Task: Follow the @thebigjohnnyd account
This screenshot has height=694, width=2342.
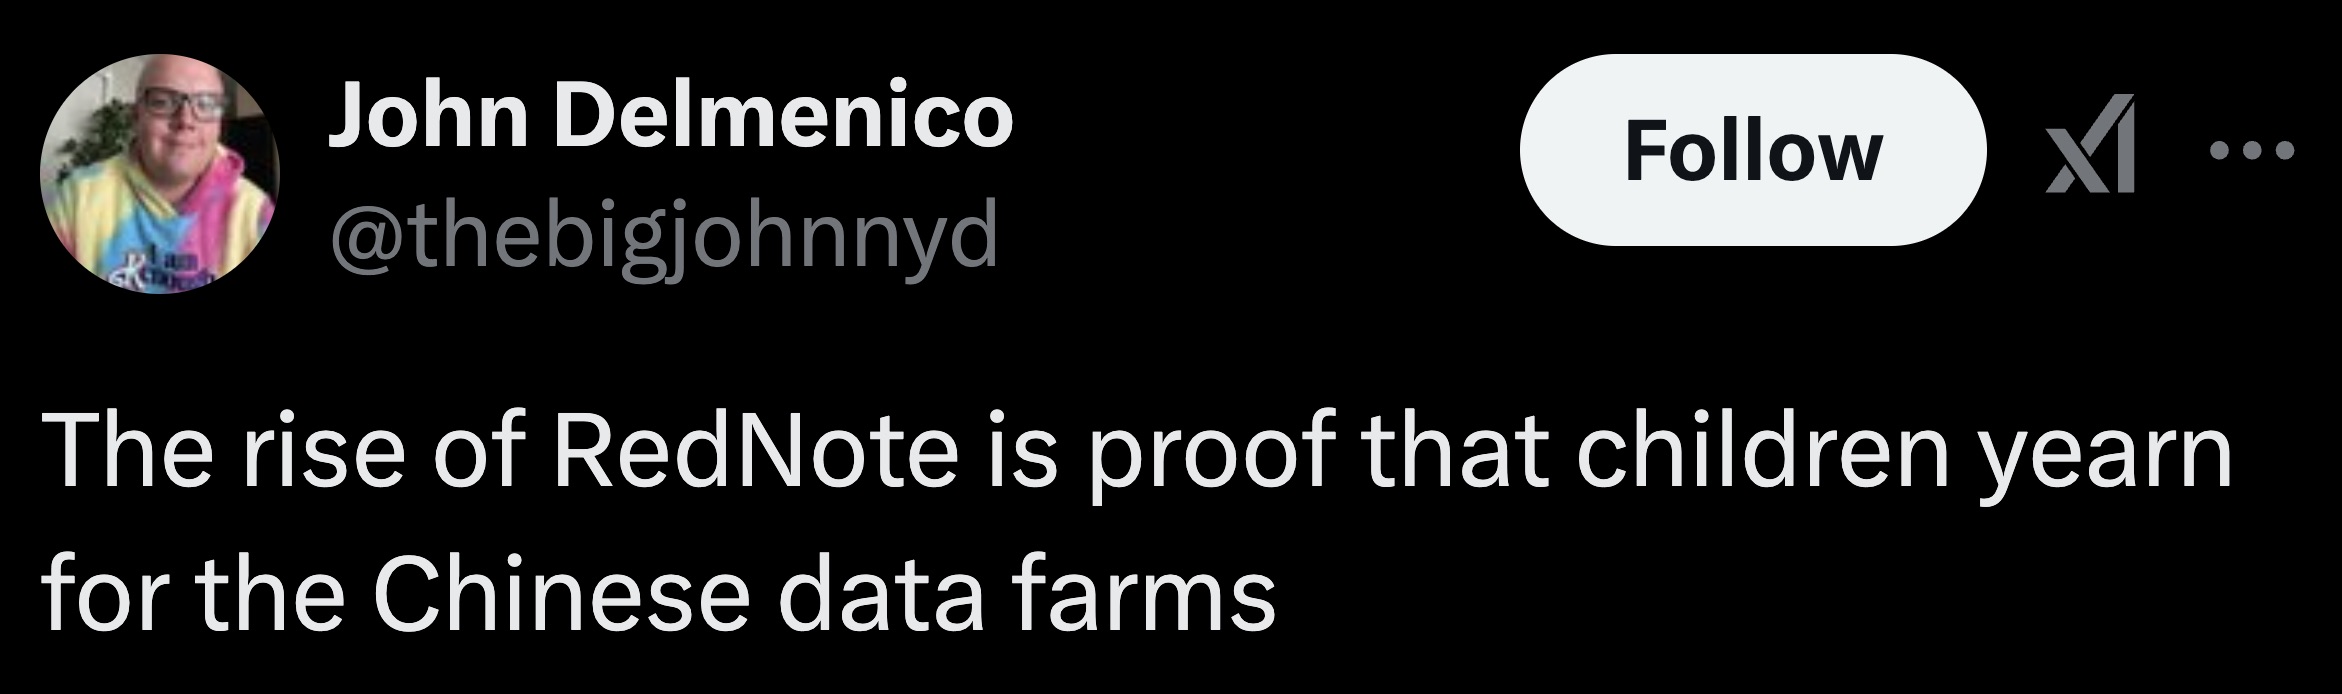Action: tap(1752, 151)
